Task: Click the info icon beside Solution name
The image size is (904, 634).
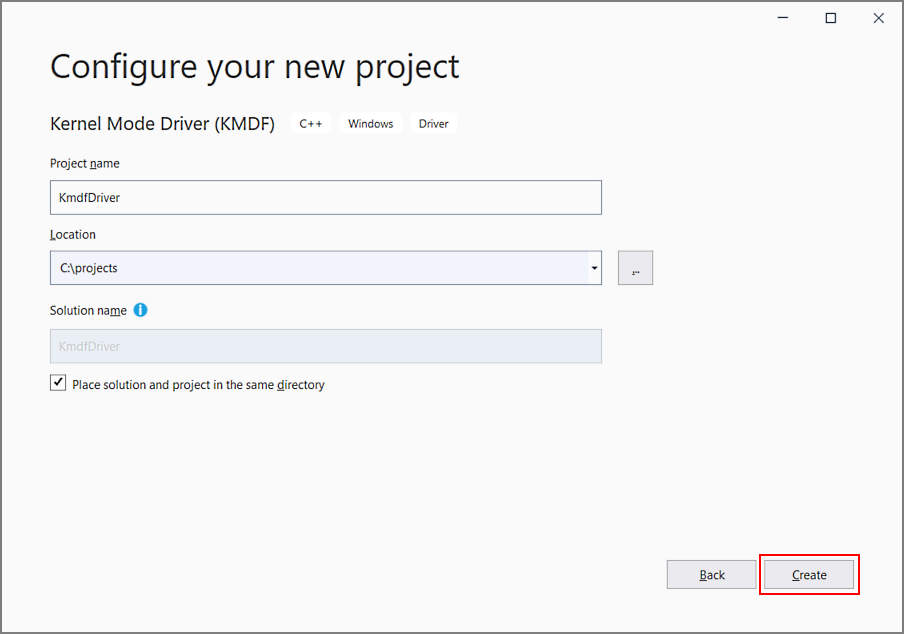Action: pyautogui.click(x=140, y=310)
